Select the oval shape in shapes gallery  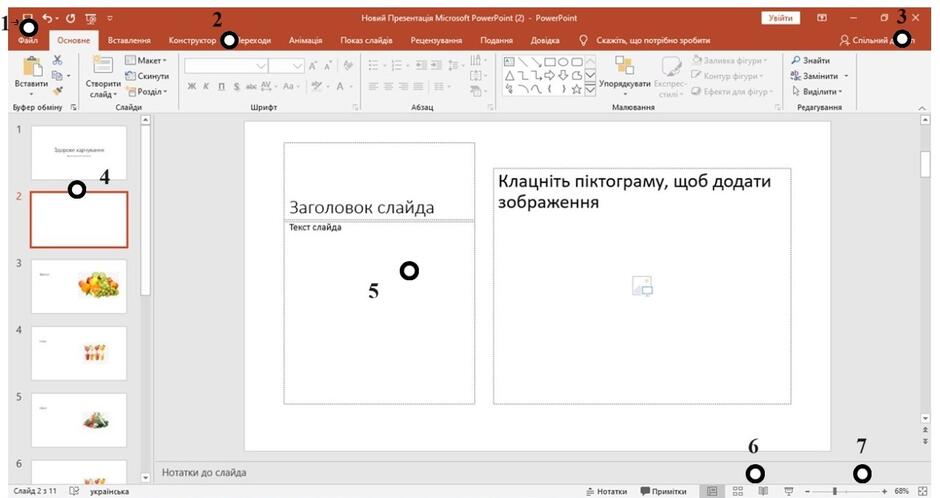pos(563,62)
